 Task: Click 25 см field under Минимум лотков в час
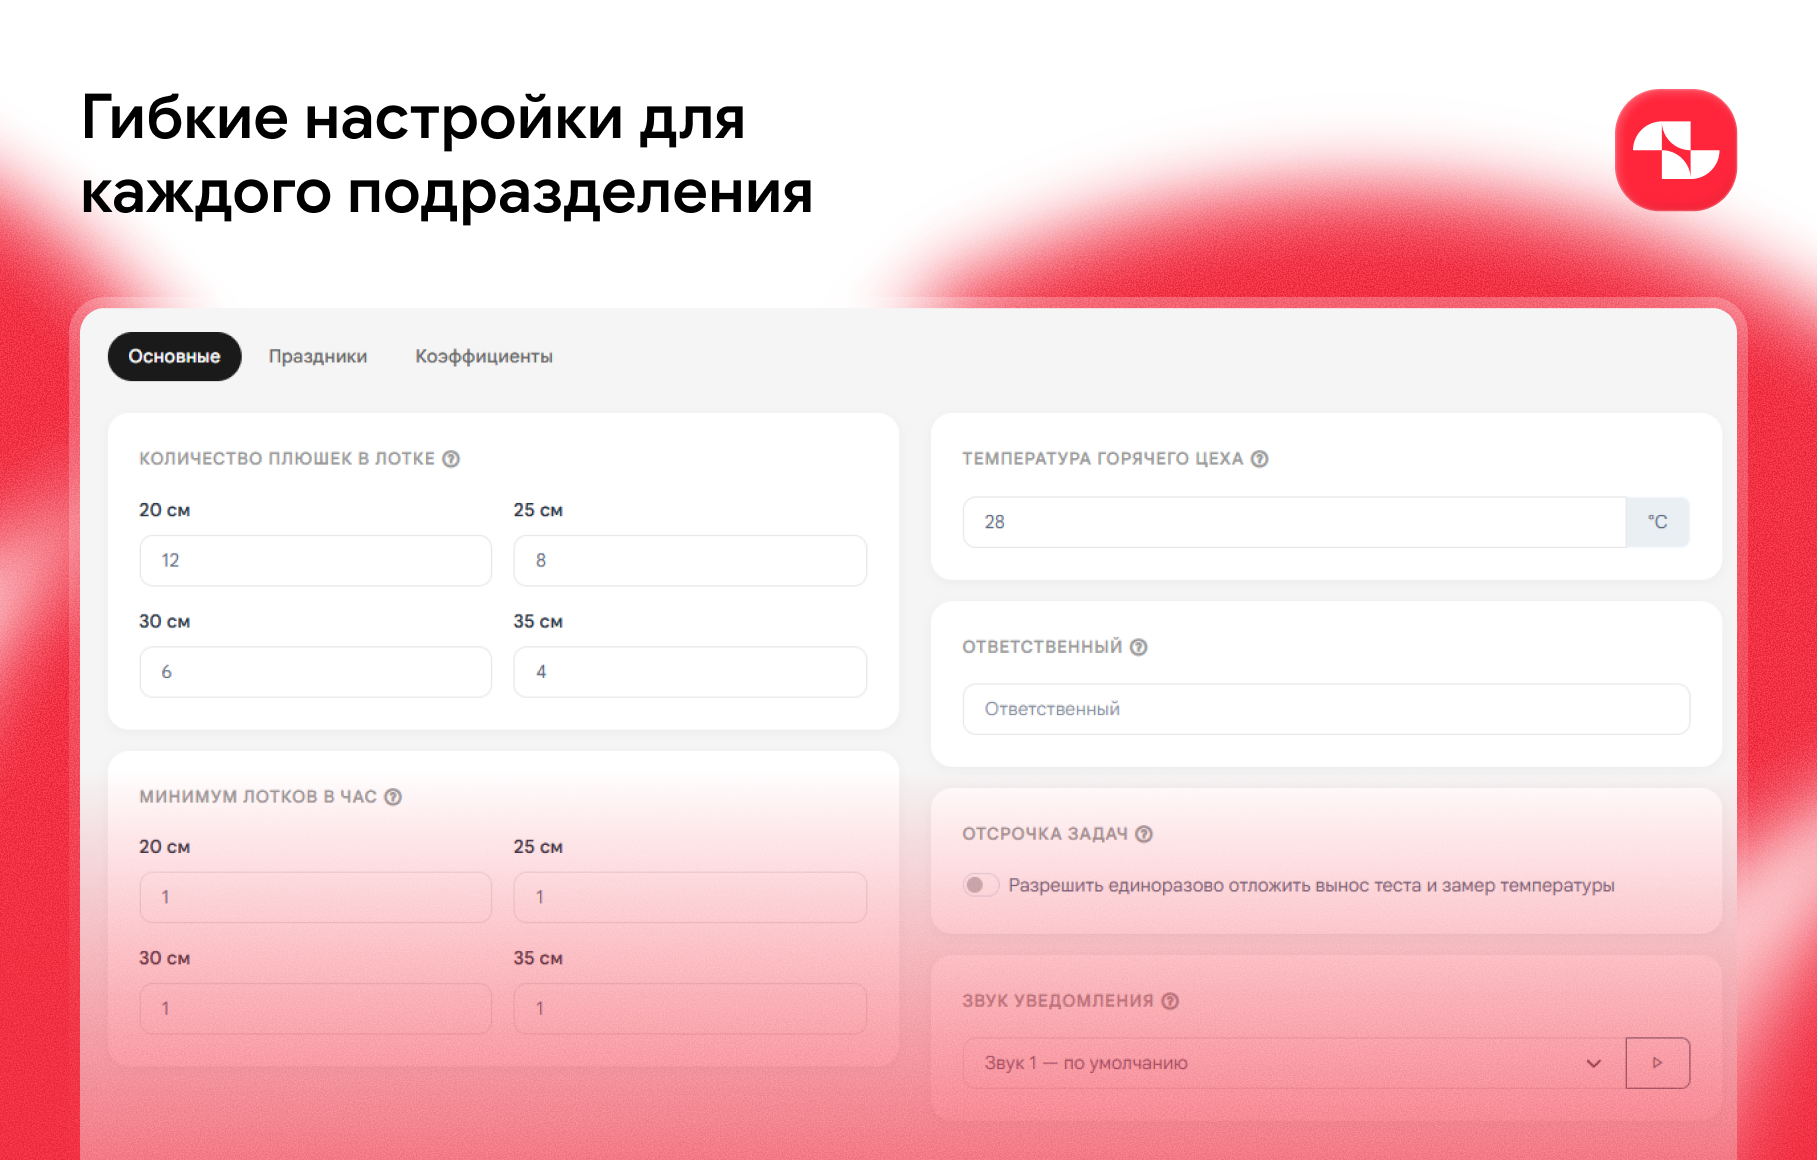[x=690, y=897]
